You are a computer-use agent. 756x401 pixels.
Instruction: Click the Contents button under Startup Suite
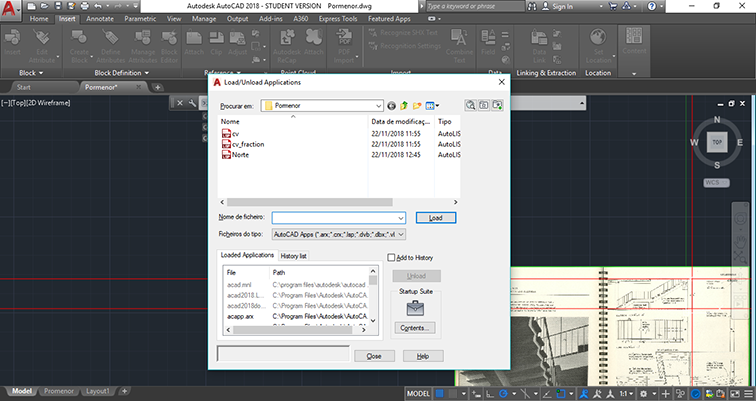point(415,328)
